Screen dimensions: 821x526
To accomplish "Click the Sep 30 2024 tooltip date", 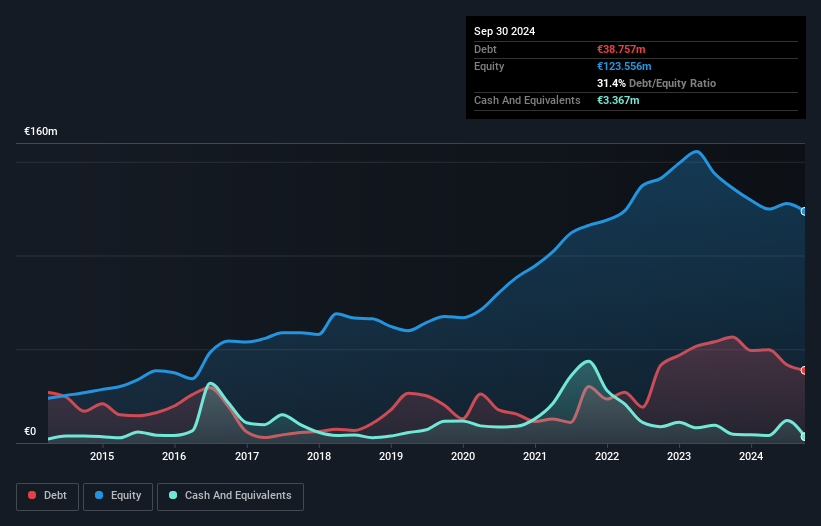I will click(x=504, y=31).
